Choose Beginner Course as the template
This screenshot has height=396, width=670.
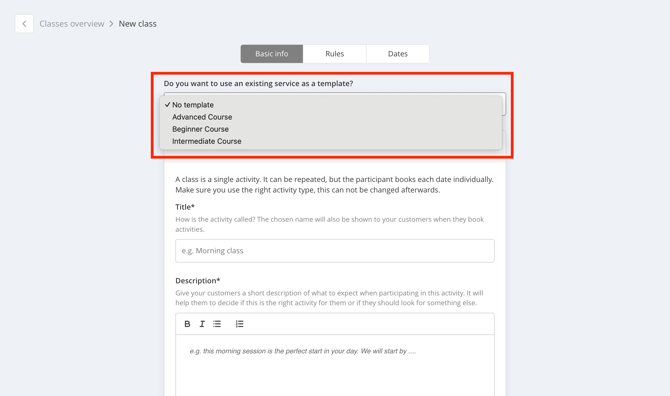click(x=331, y=129)
